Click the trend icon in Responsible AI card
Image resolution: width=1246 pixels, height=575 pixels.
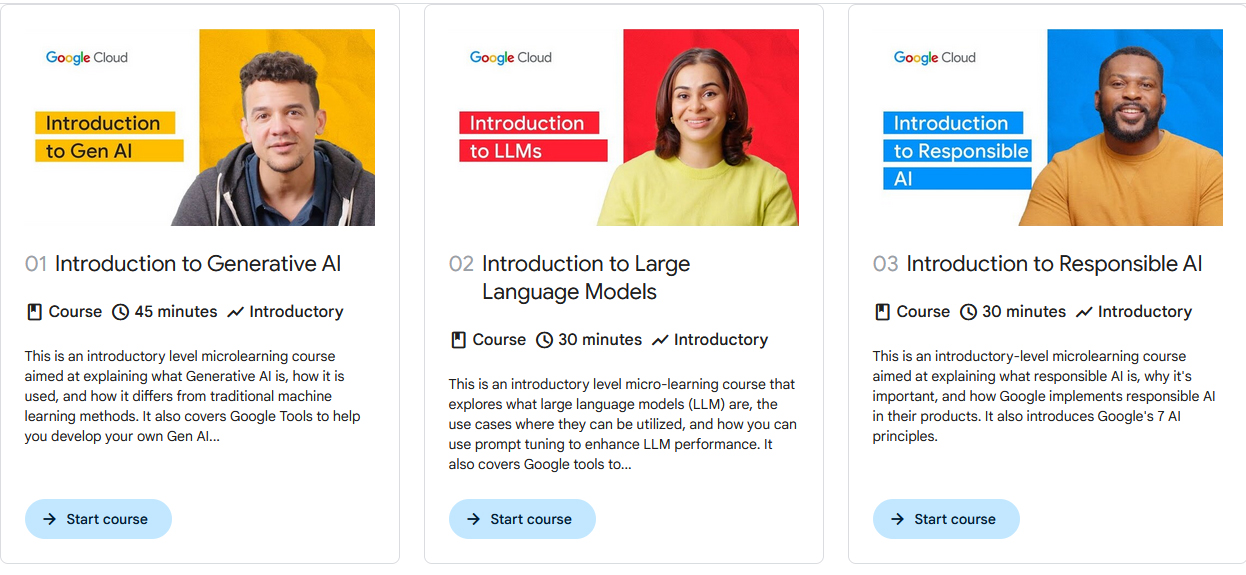coord(1083,312)
